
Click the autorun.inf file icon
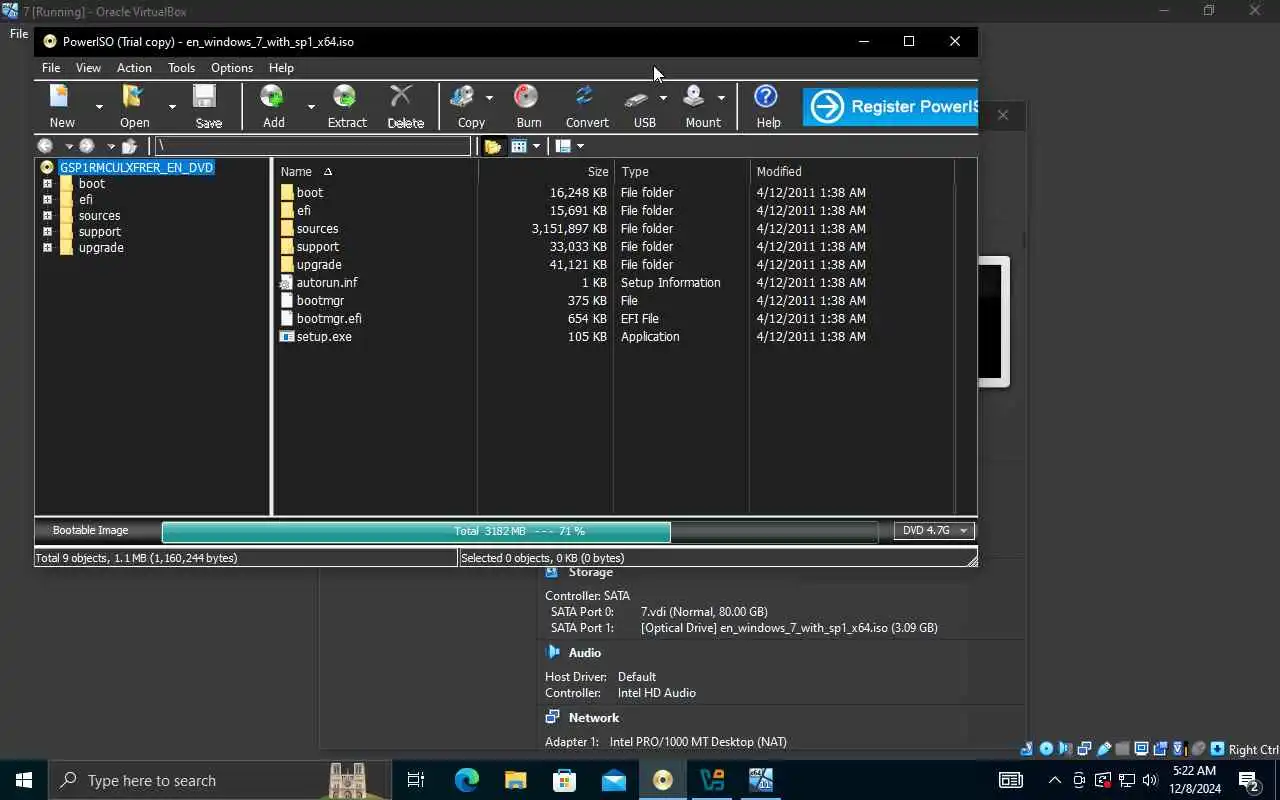[287, 283]
